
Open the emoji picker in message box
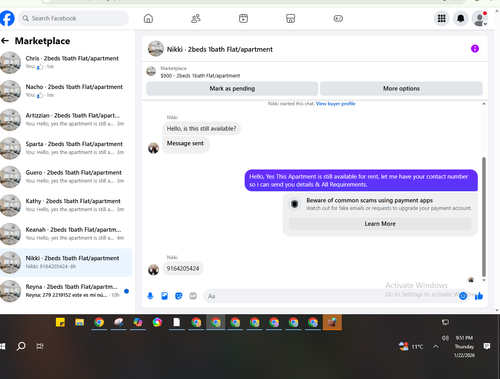463,296
